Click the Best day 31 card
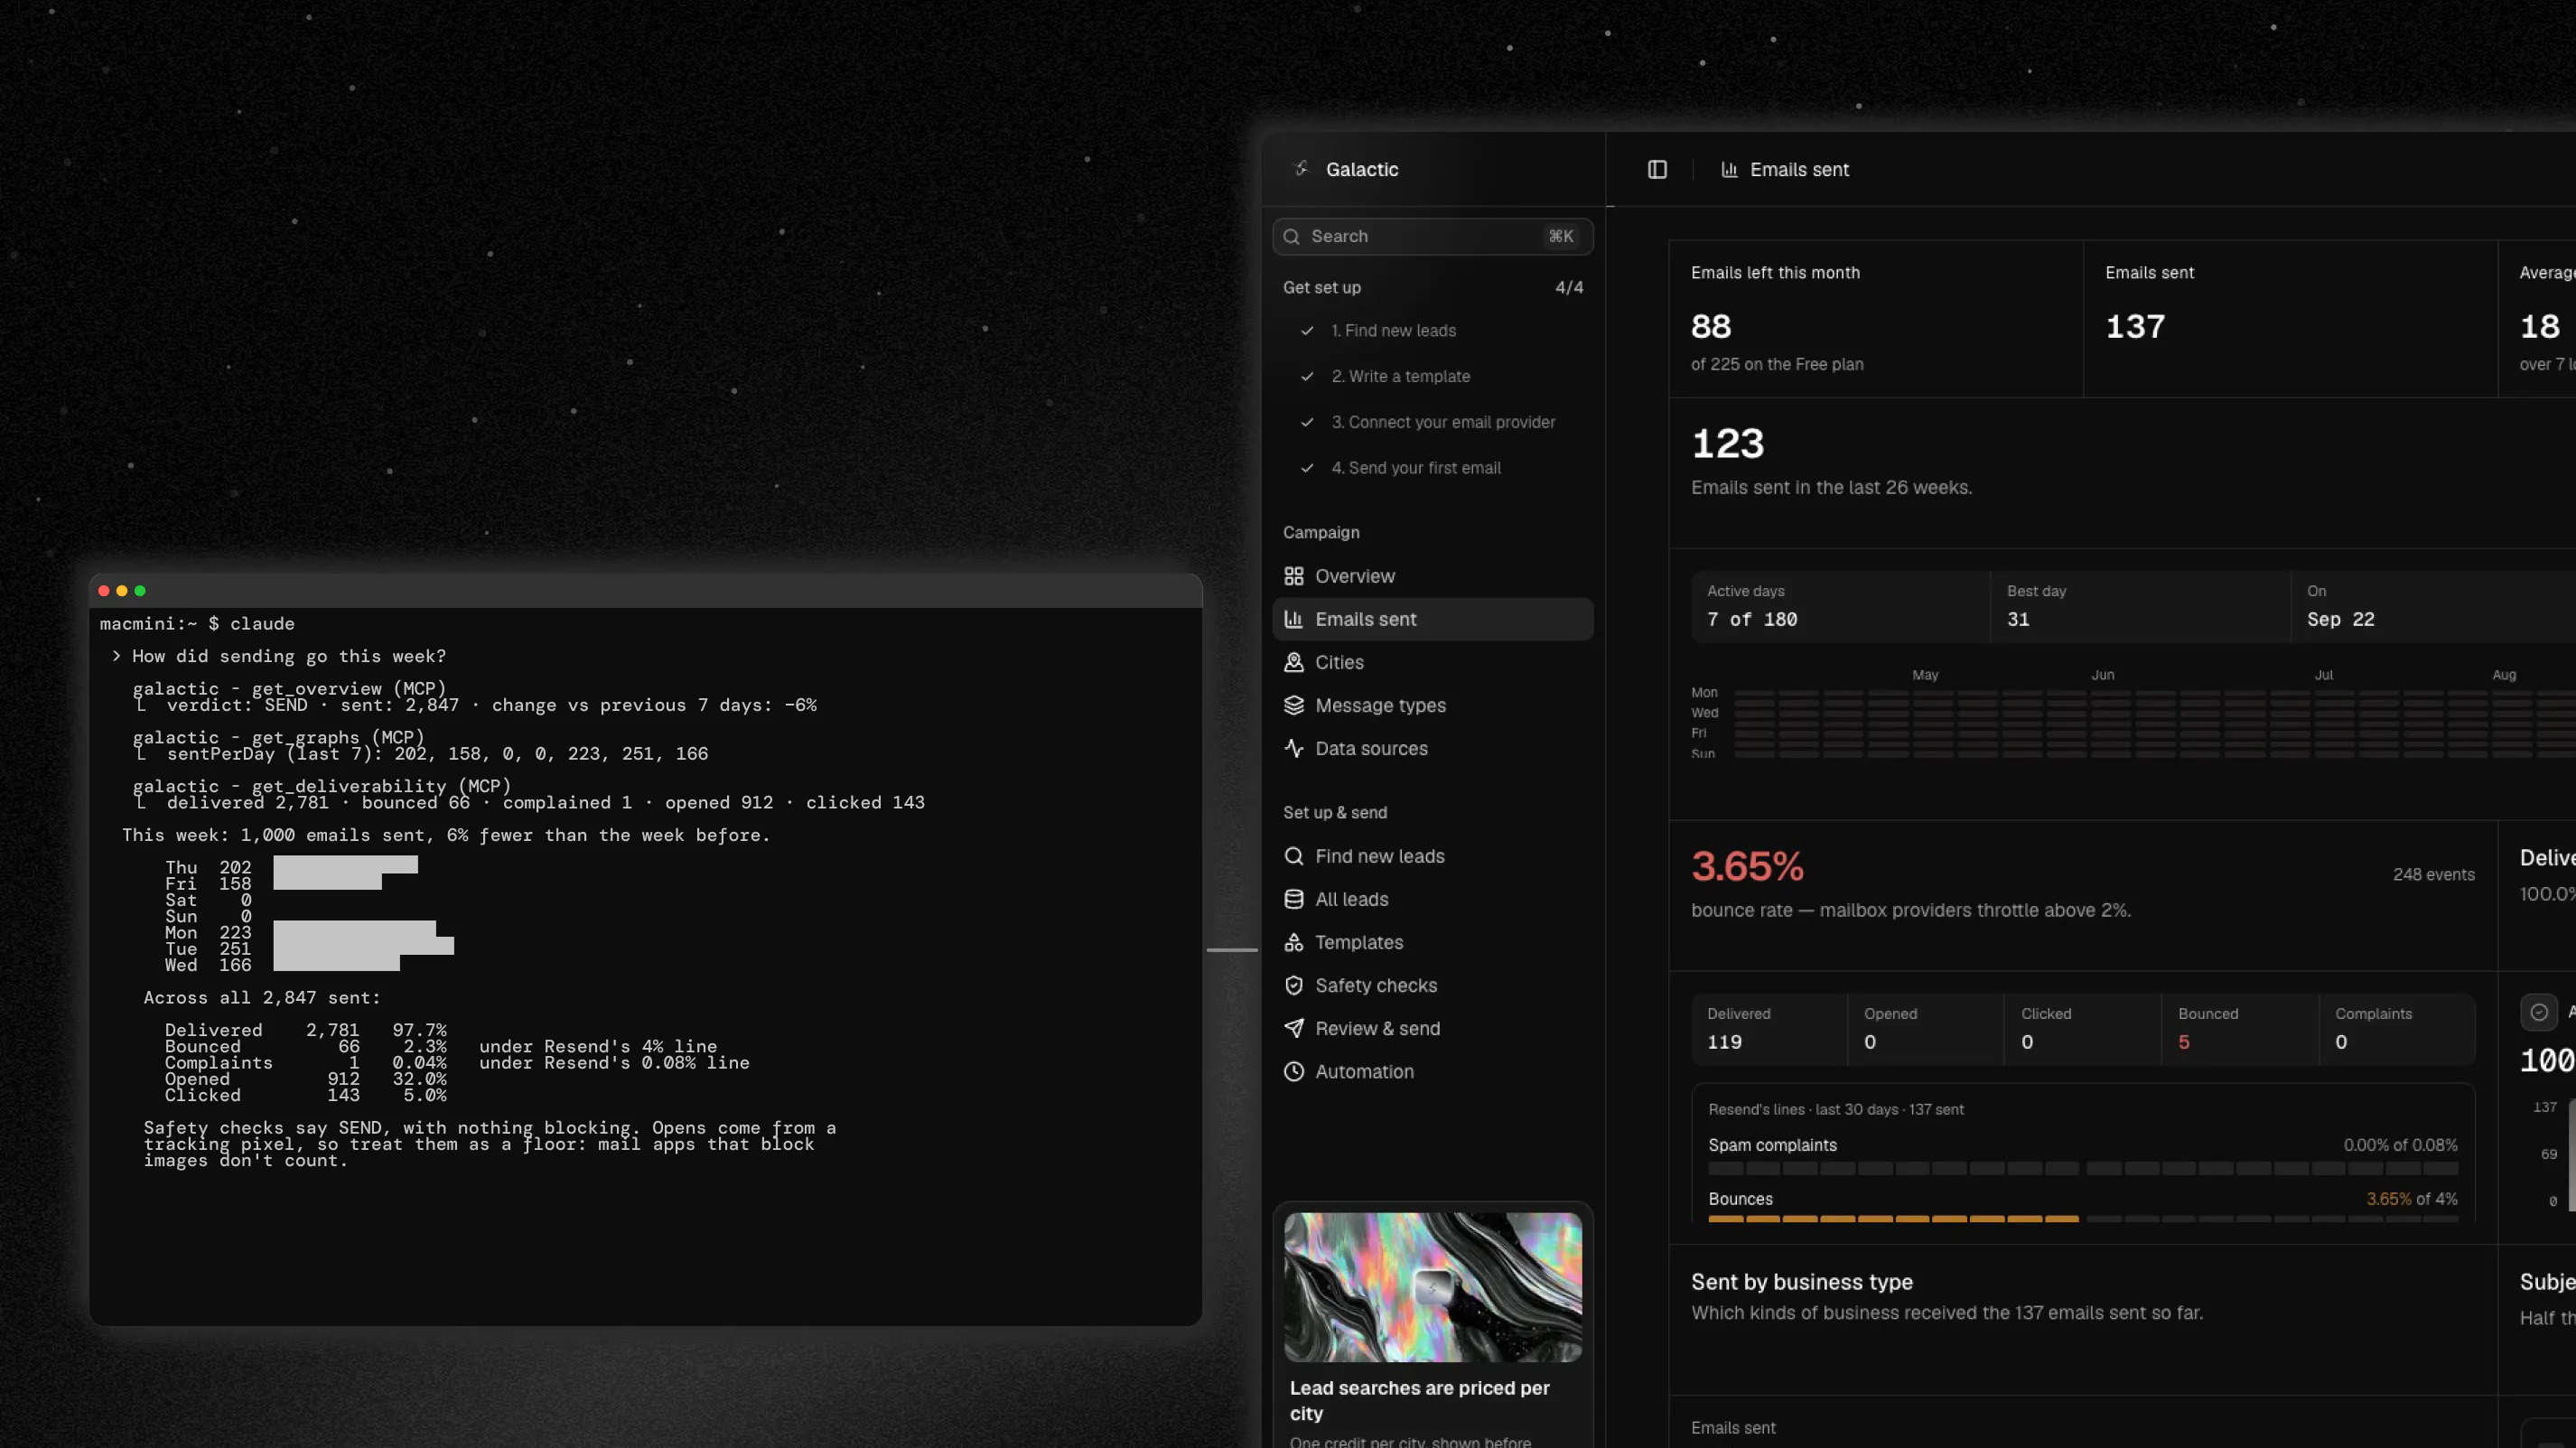The image size is (2576, 1448). coord(2140,606)
